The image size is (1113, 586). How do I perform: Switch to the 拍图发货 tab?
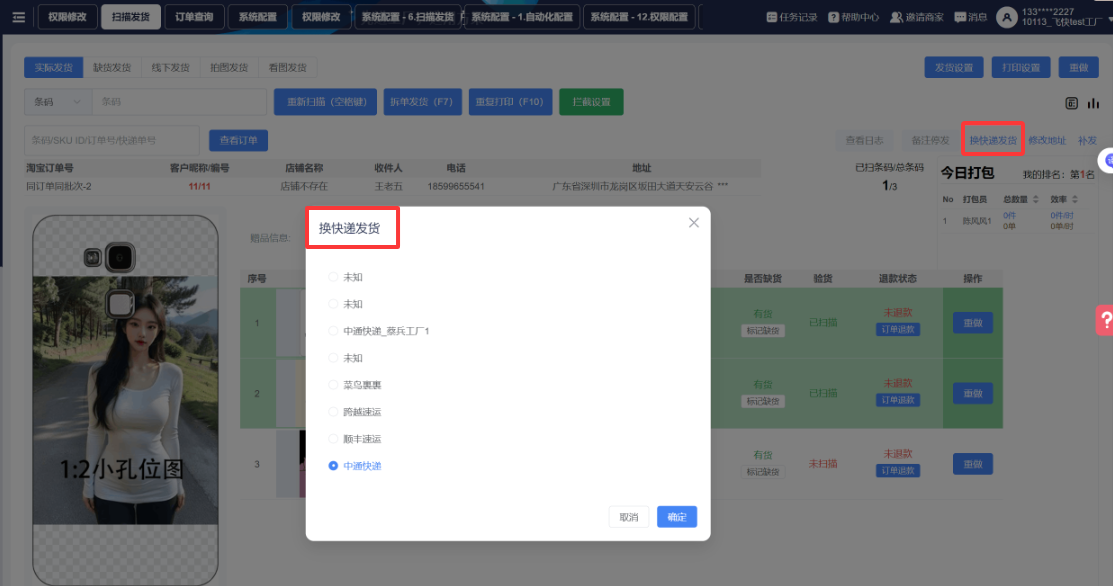229,67
